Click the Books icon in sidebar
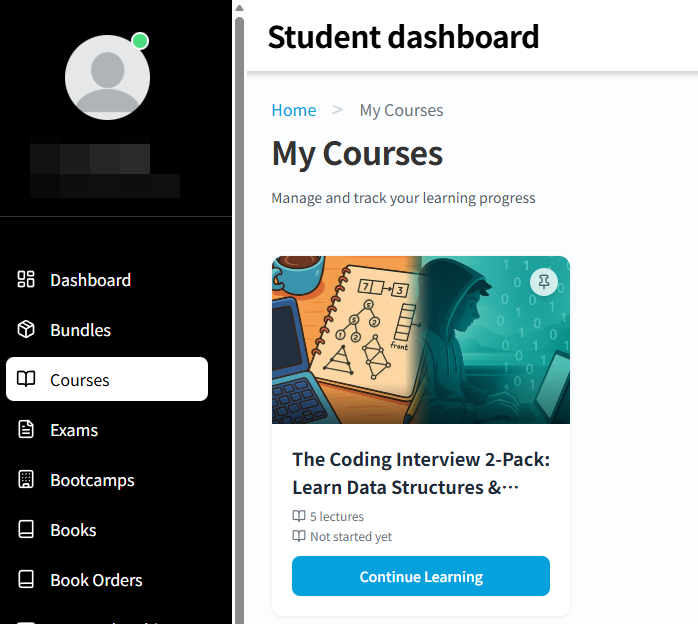 [x=27, y=530]
